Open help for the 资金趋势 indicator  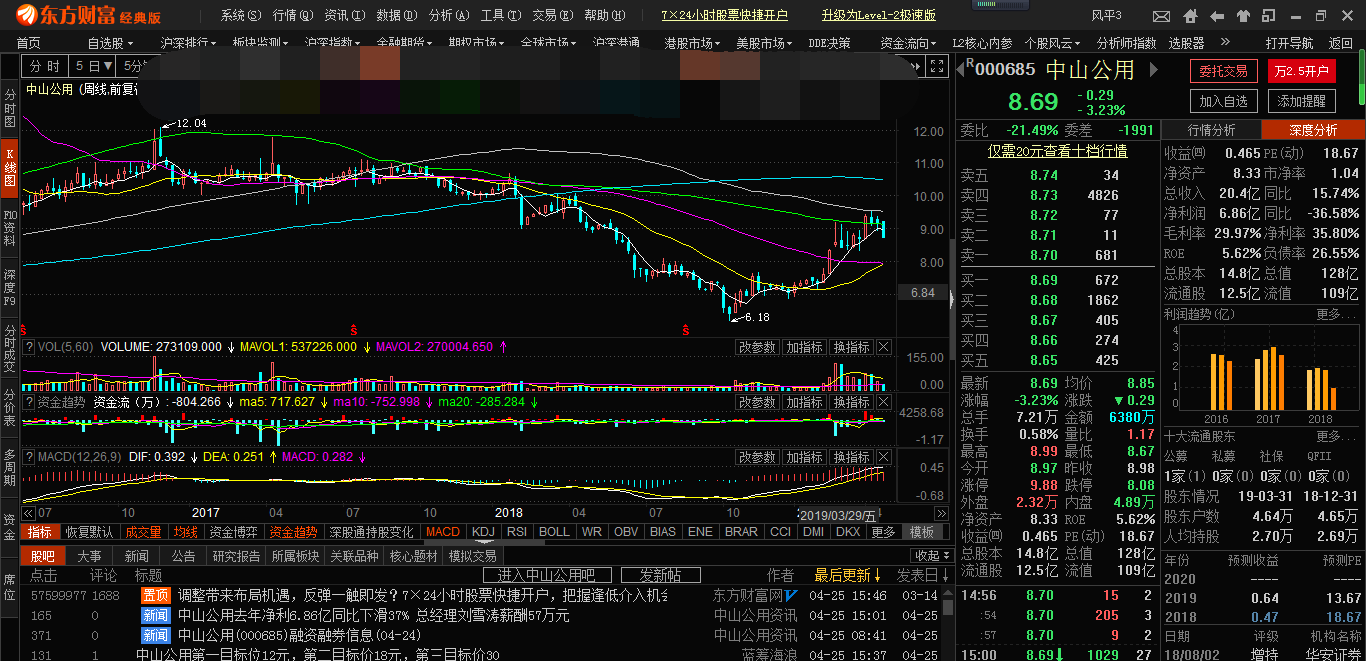click(x=29, y=402)
